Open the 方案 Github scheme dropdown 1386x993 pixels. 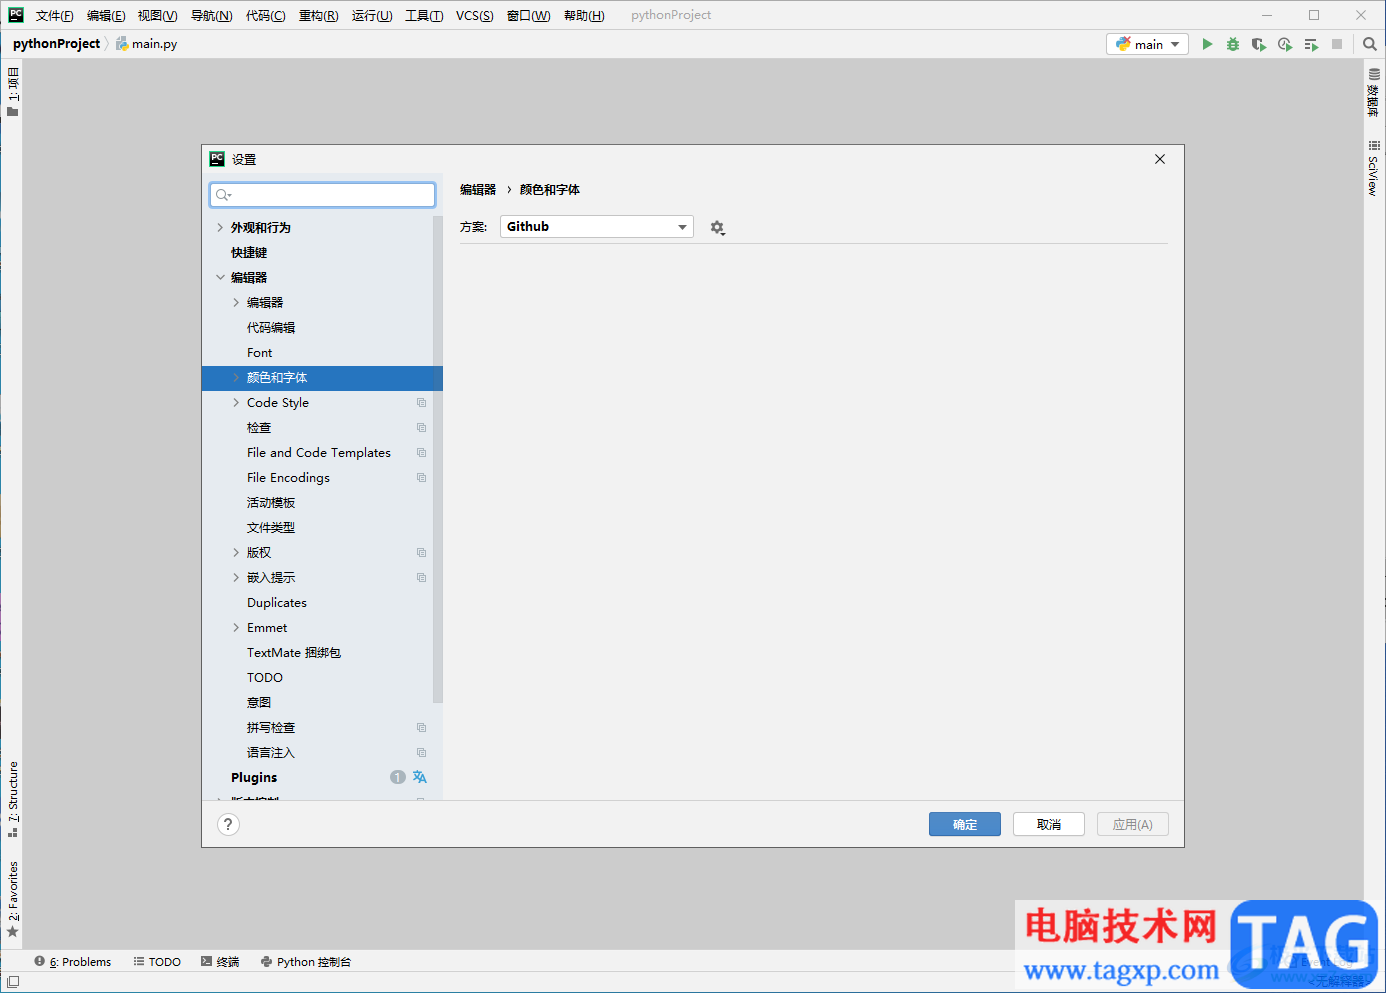(x=596, y=227)
